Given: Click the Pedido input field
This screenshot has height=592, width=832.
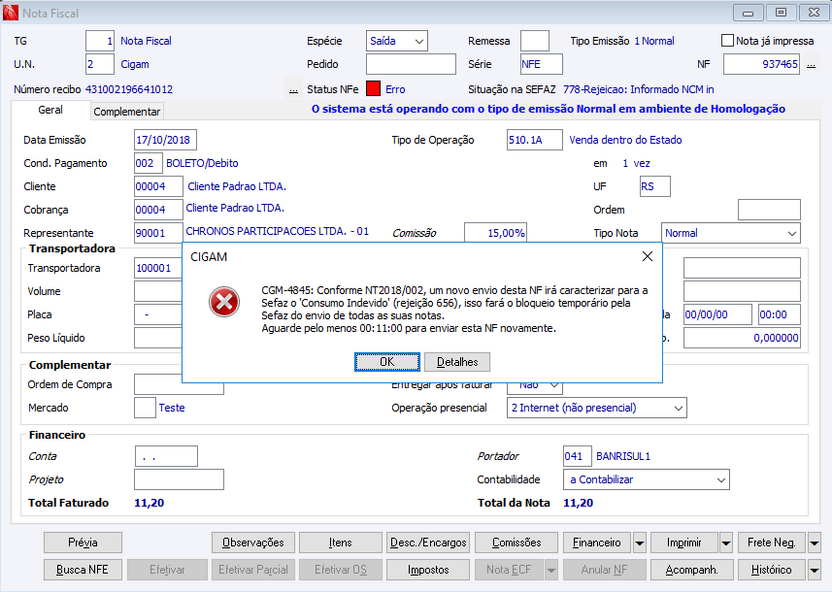Looking at the screenshot, I should pos(411,64).
